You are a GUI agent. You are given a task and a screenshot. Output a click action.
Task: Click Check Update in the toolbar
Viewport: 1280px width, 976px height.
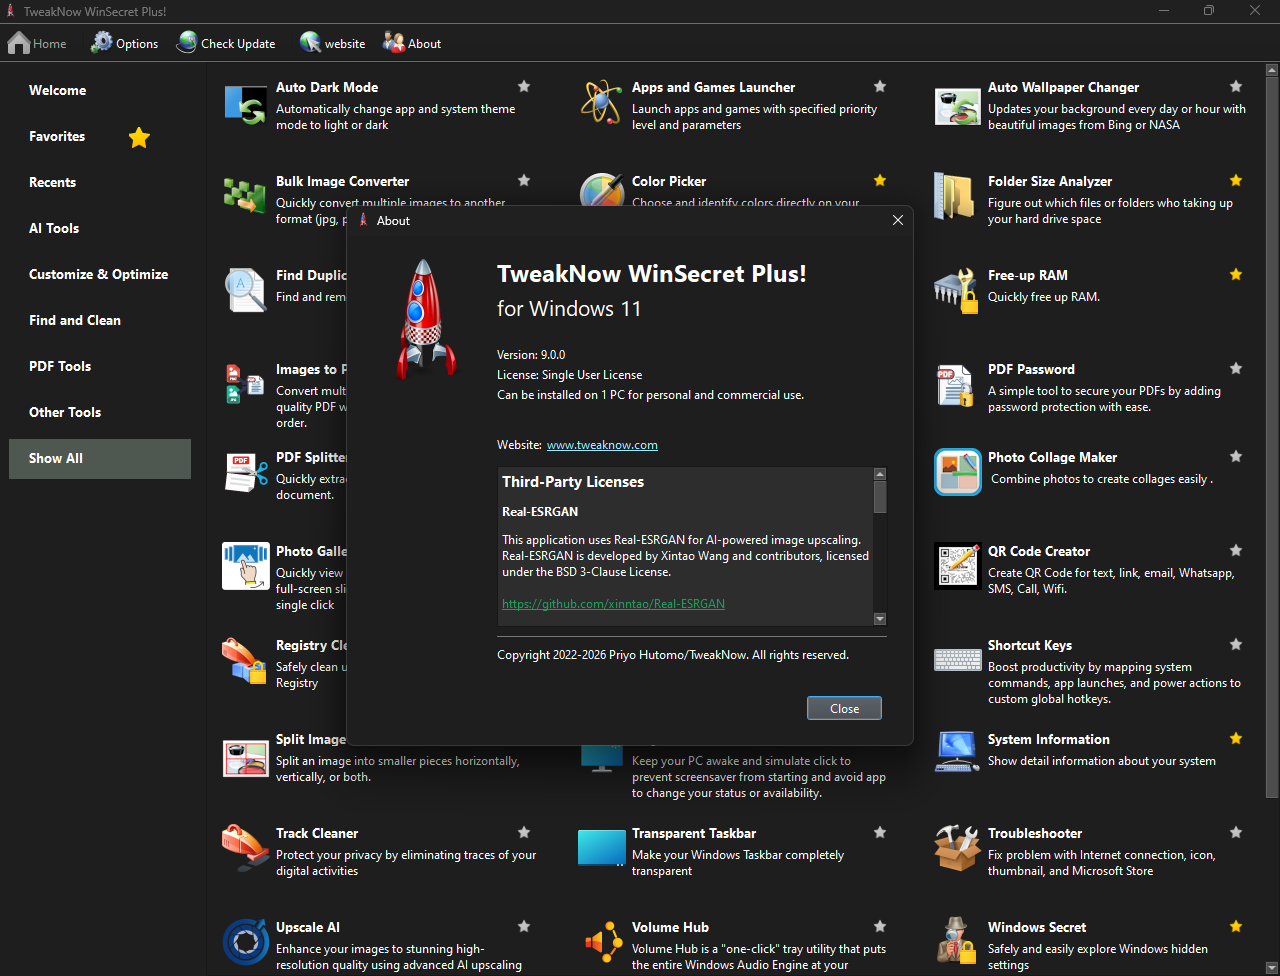[x=226, y=43]
